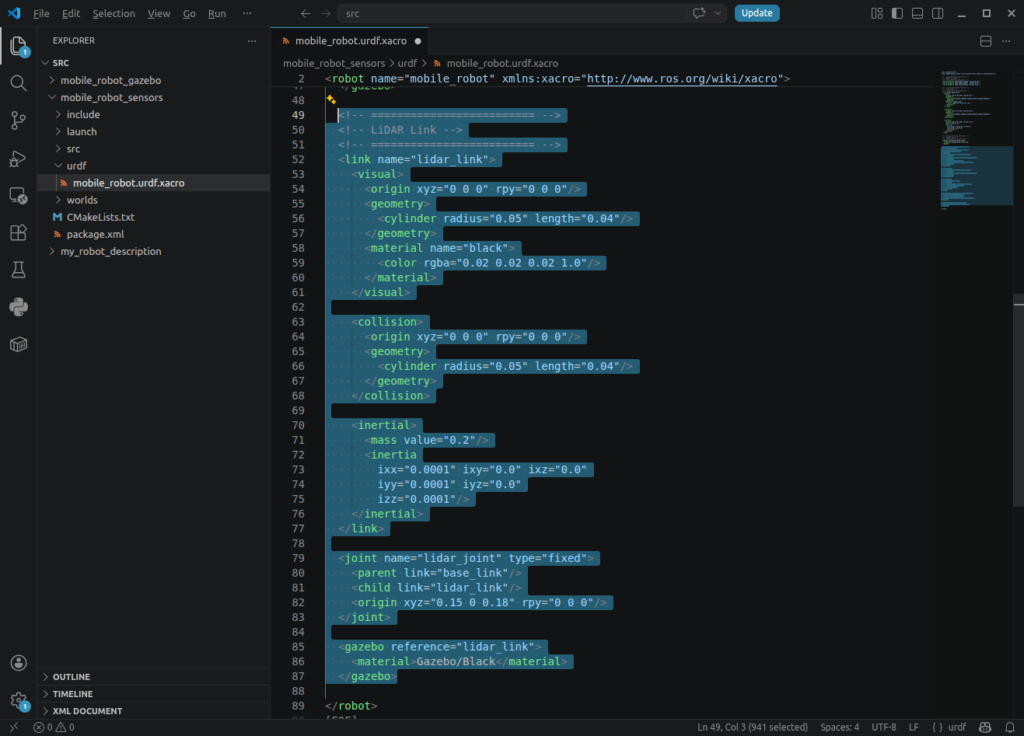Change indentation via Spaces: 4
Image resolution: width=1024 pixels, height=736 pixels.
click(x=839, y=727)
